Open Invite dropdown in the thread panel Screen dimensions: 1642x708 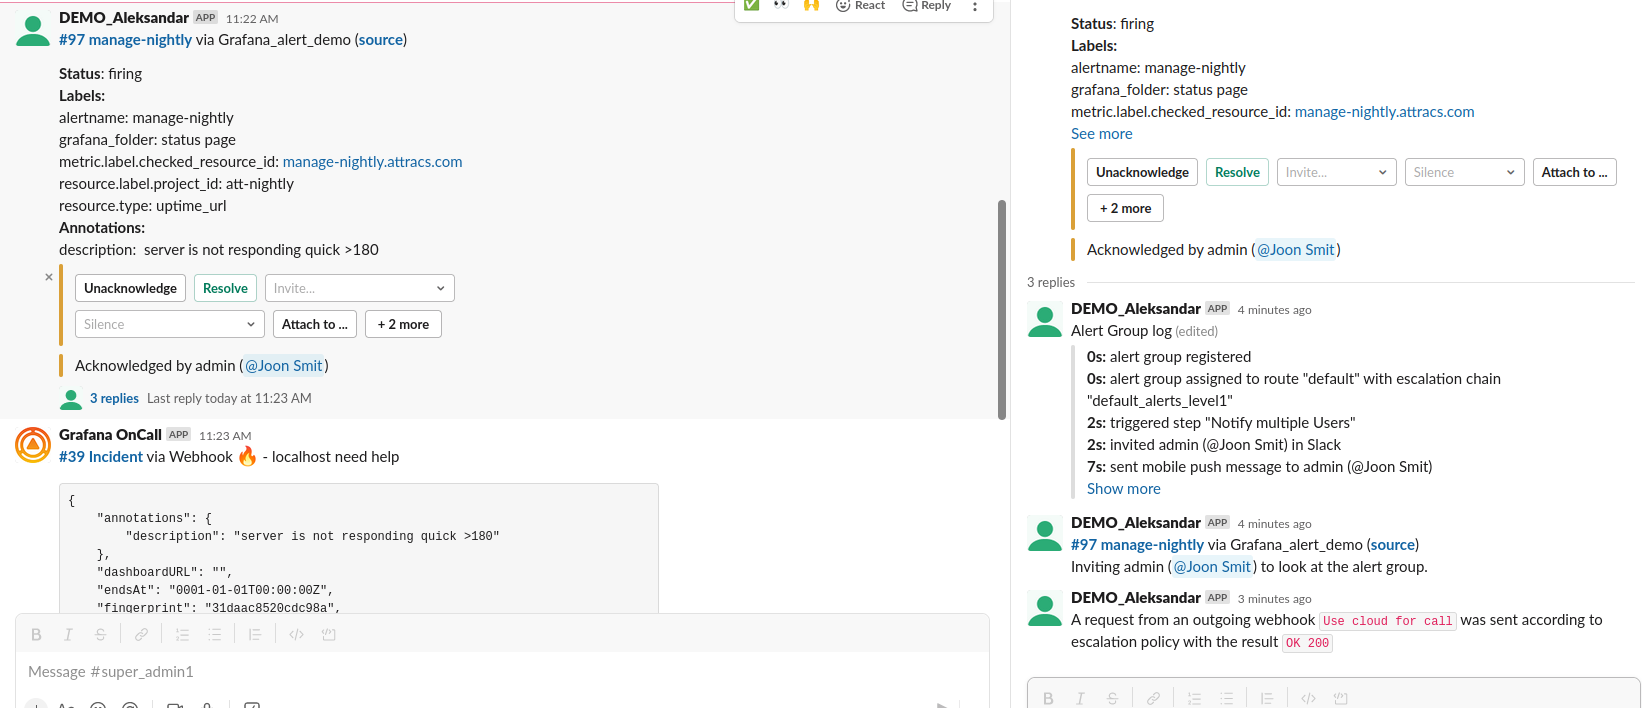coord(1337,172)
